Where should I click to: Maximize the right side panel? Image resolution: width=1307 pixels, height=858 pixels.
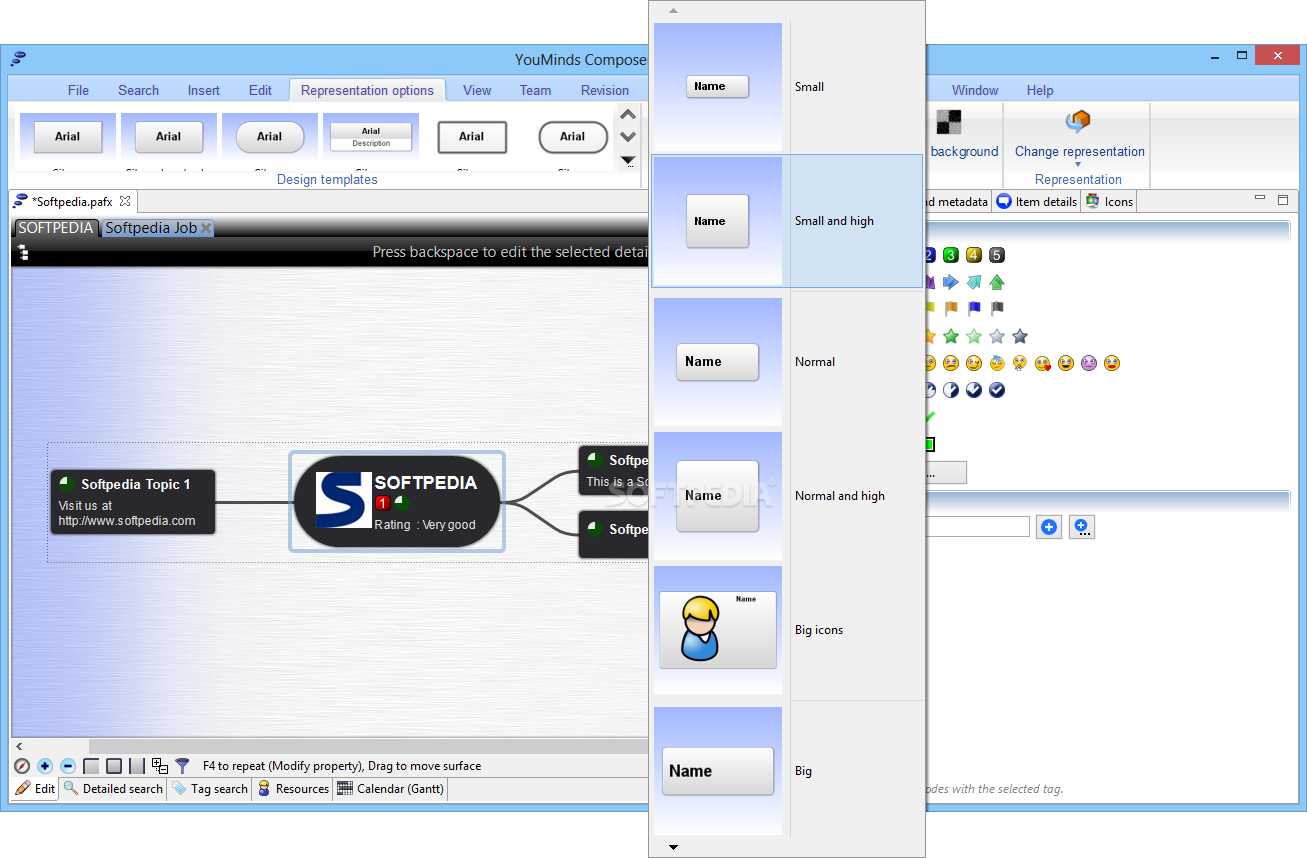[1283, 200]
